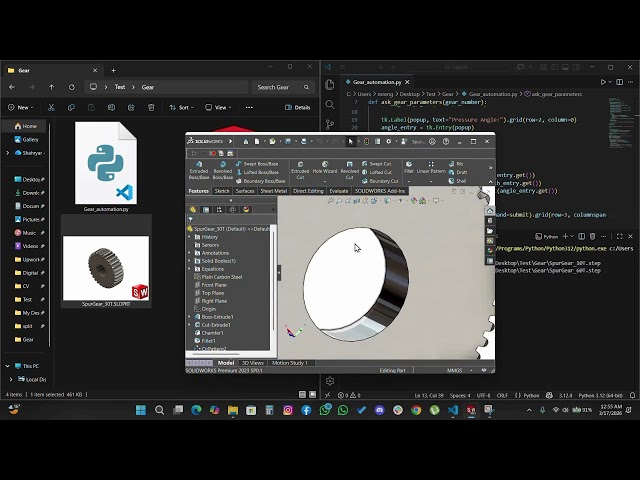Choose Boundary Boss/Base feature
This screenshot has height=480, width=640.
tap(260, 181)
